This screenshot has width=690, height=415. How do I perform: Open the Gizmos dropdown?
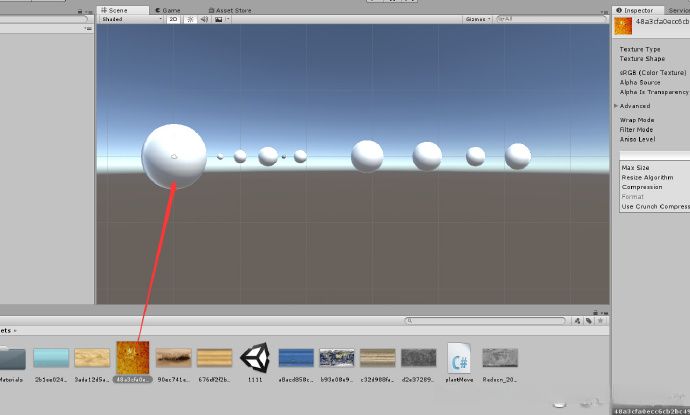[477, 19]
